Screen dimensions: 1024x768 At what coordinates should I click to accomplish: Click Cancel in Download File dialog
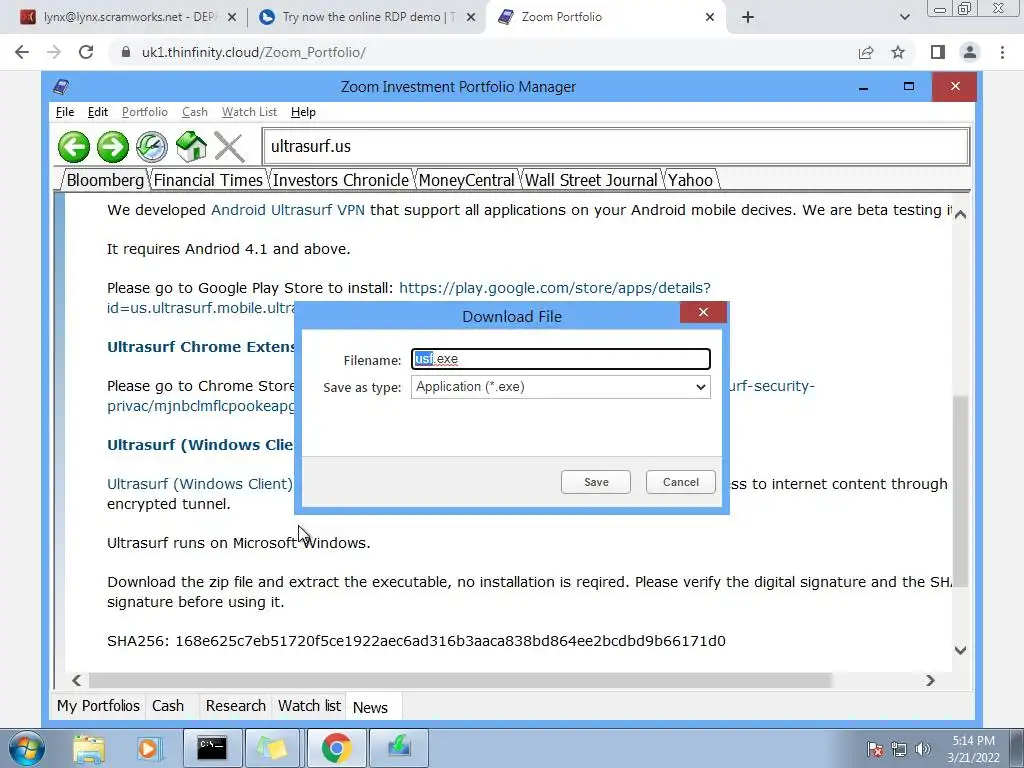(680, 482)
